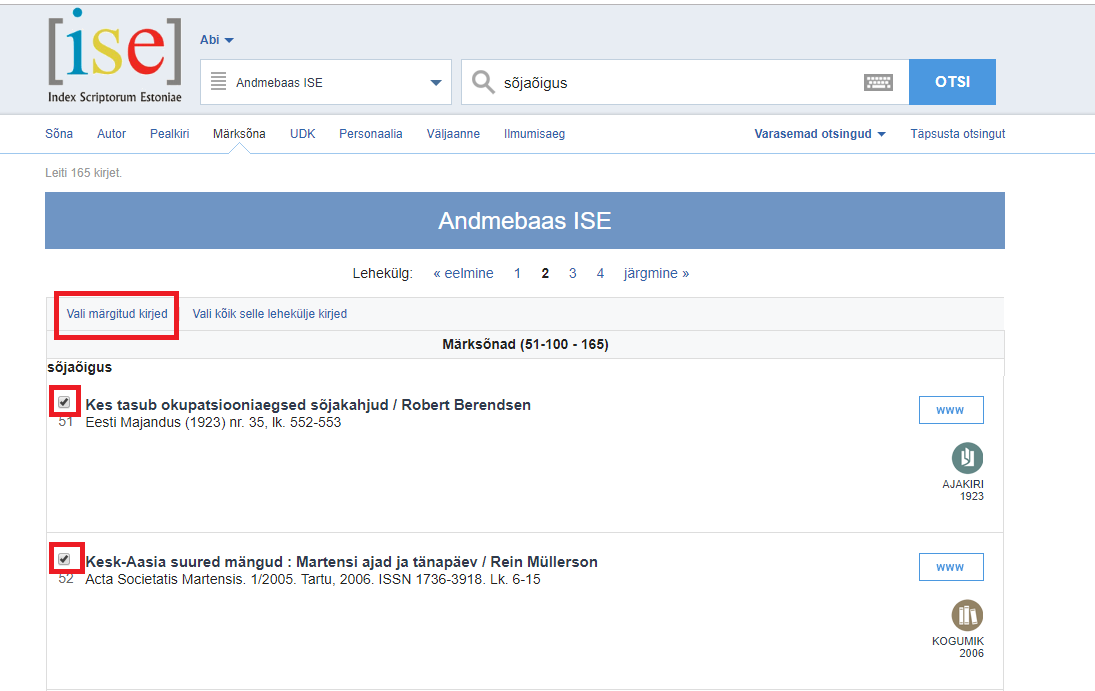Go to results page 3
This screenshot has height=691, width=1095.
tap(573, 273)
